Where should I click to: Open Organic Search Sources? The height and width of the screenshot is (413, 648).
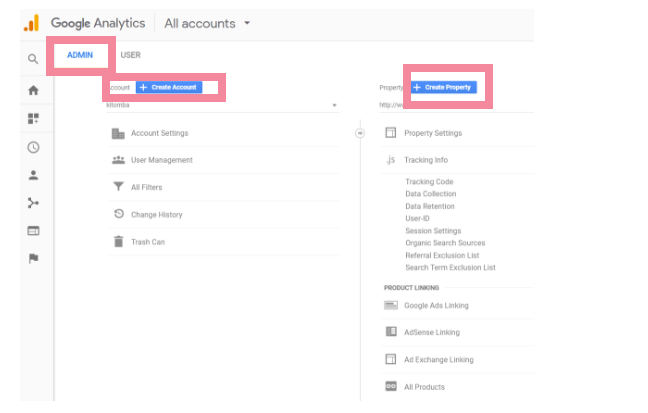(x=445, y=243)
